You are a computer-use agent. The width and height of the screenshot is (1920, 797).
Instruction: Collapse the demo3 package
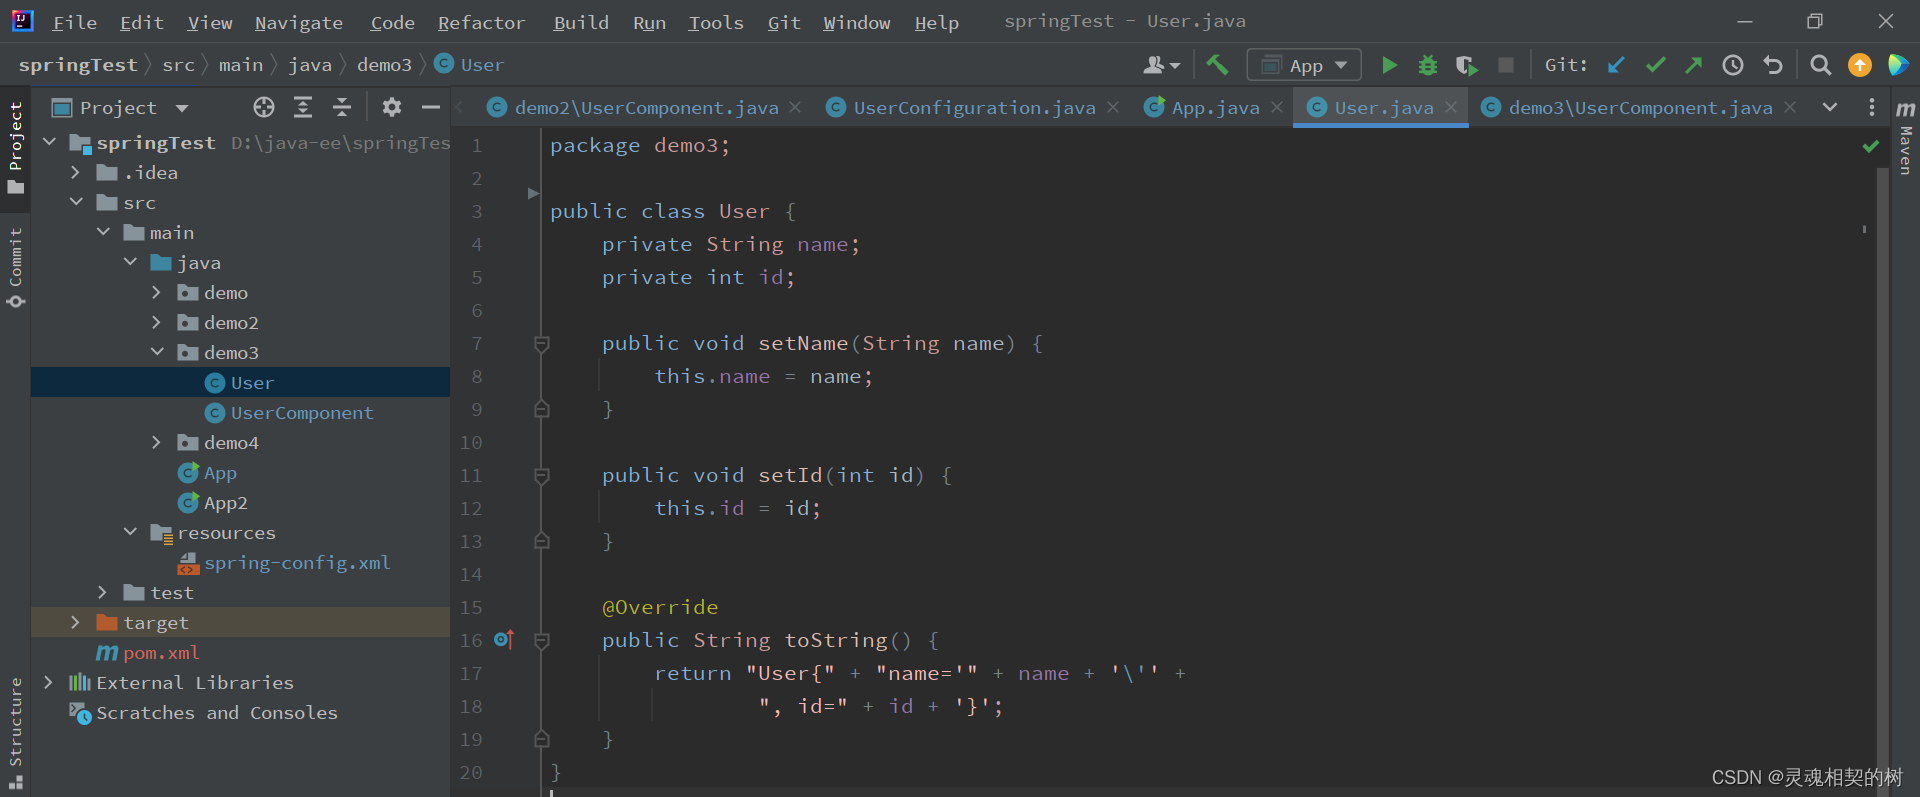[x=157, y=352]
